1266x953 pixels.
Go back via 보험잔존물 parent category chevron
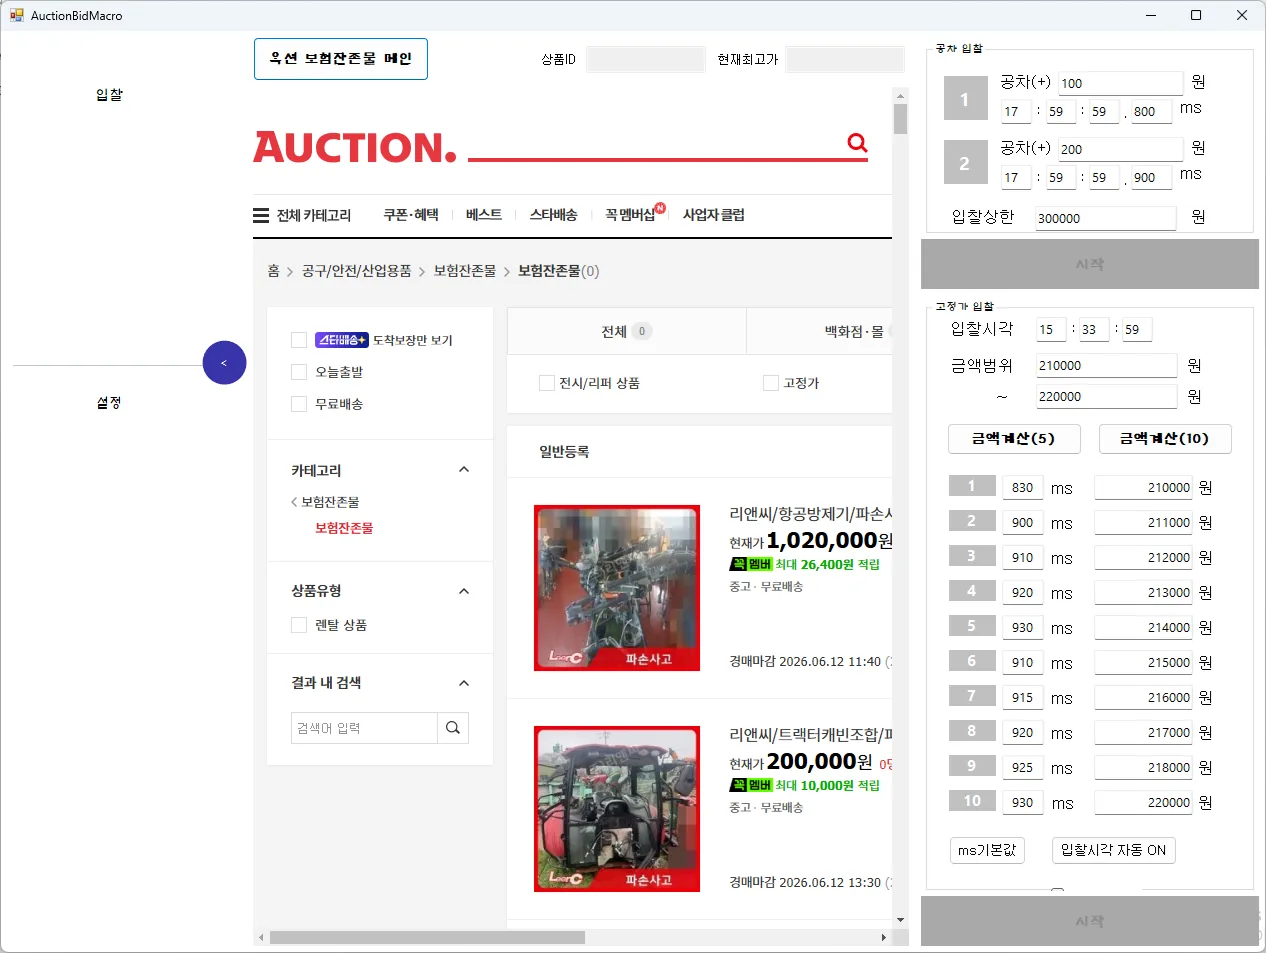[294, 502]
